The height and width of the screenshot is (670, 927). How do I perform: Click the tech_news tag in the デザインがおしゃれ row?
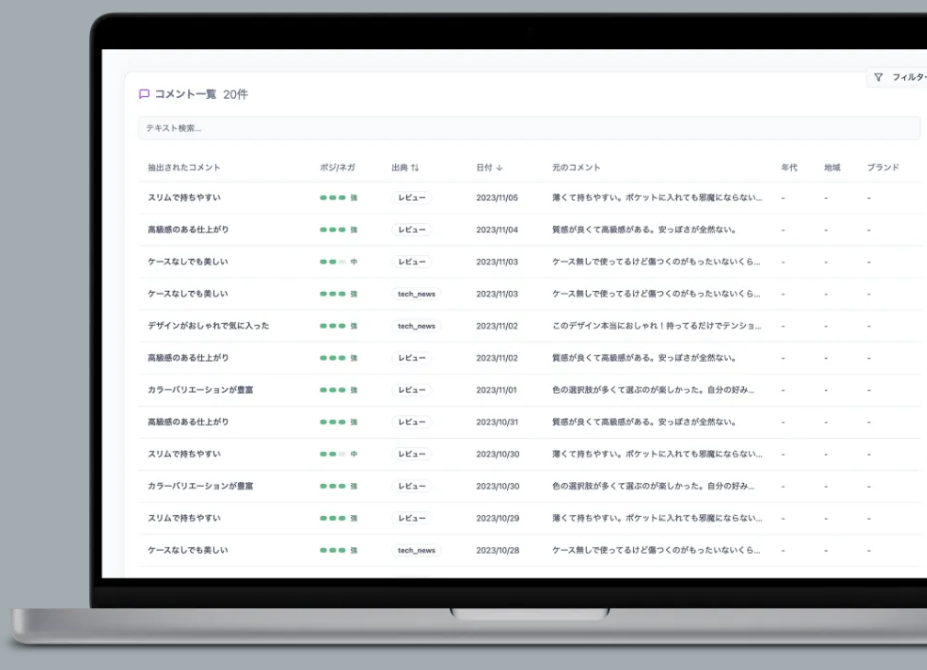[x=416, y=326]
